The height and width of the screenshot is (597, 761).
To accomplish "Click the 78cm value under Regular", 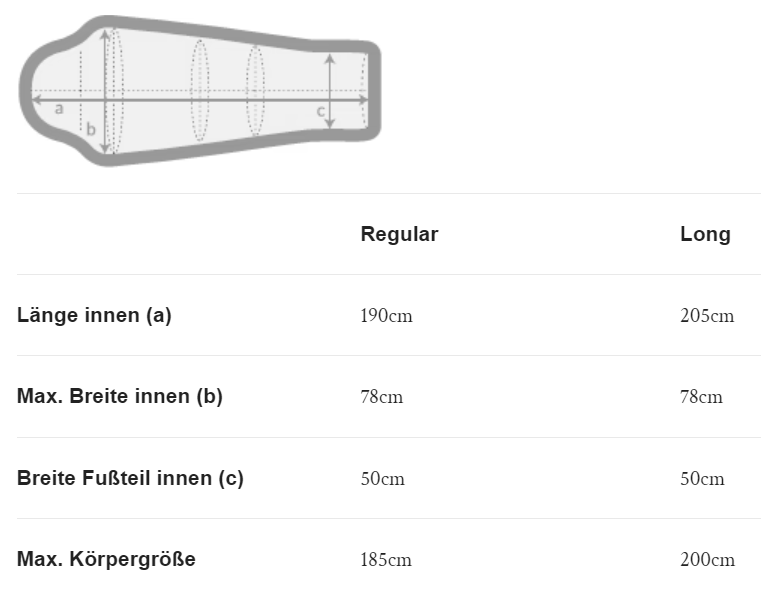I will pos(381,397).
